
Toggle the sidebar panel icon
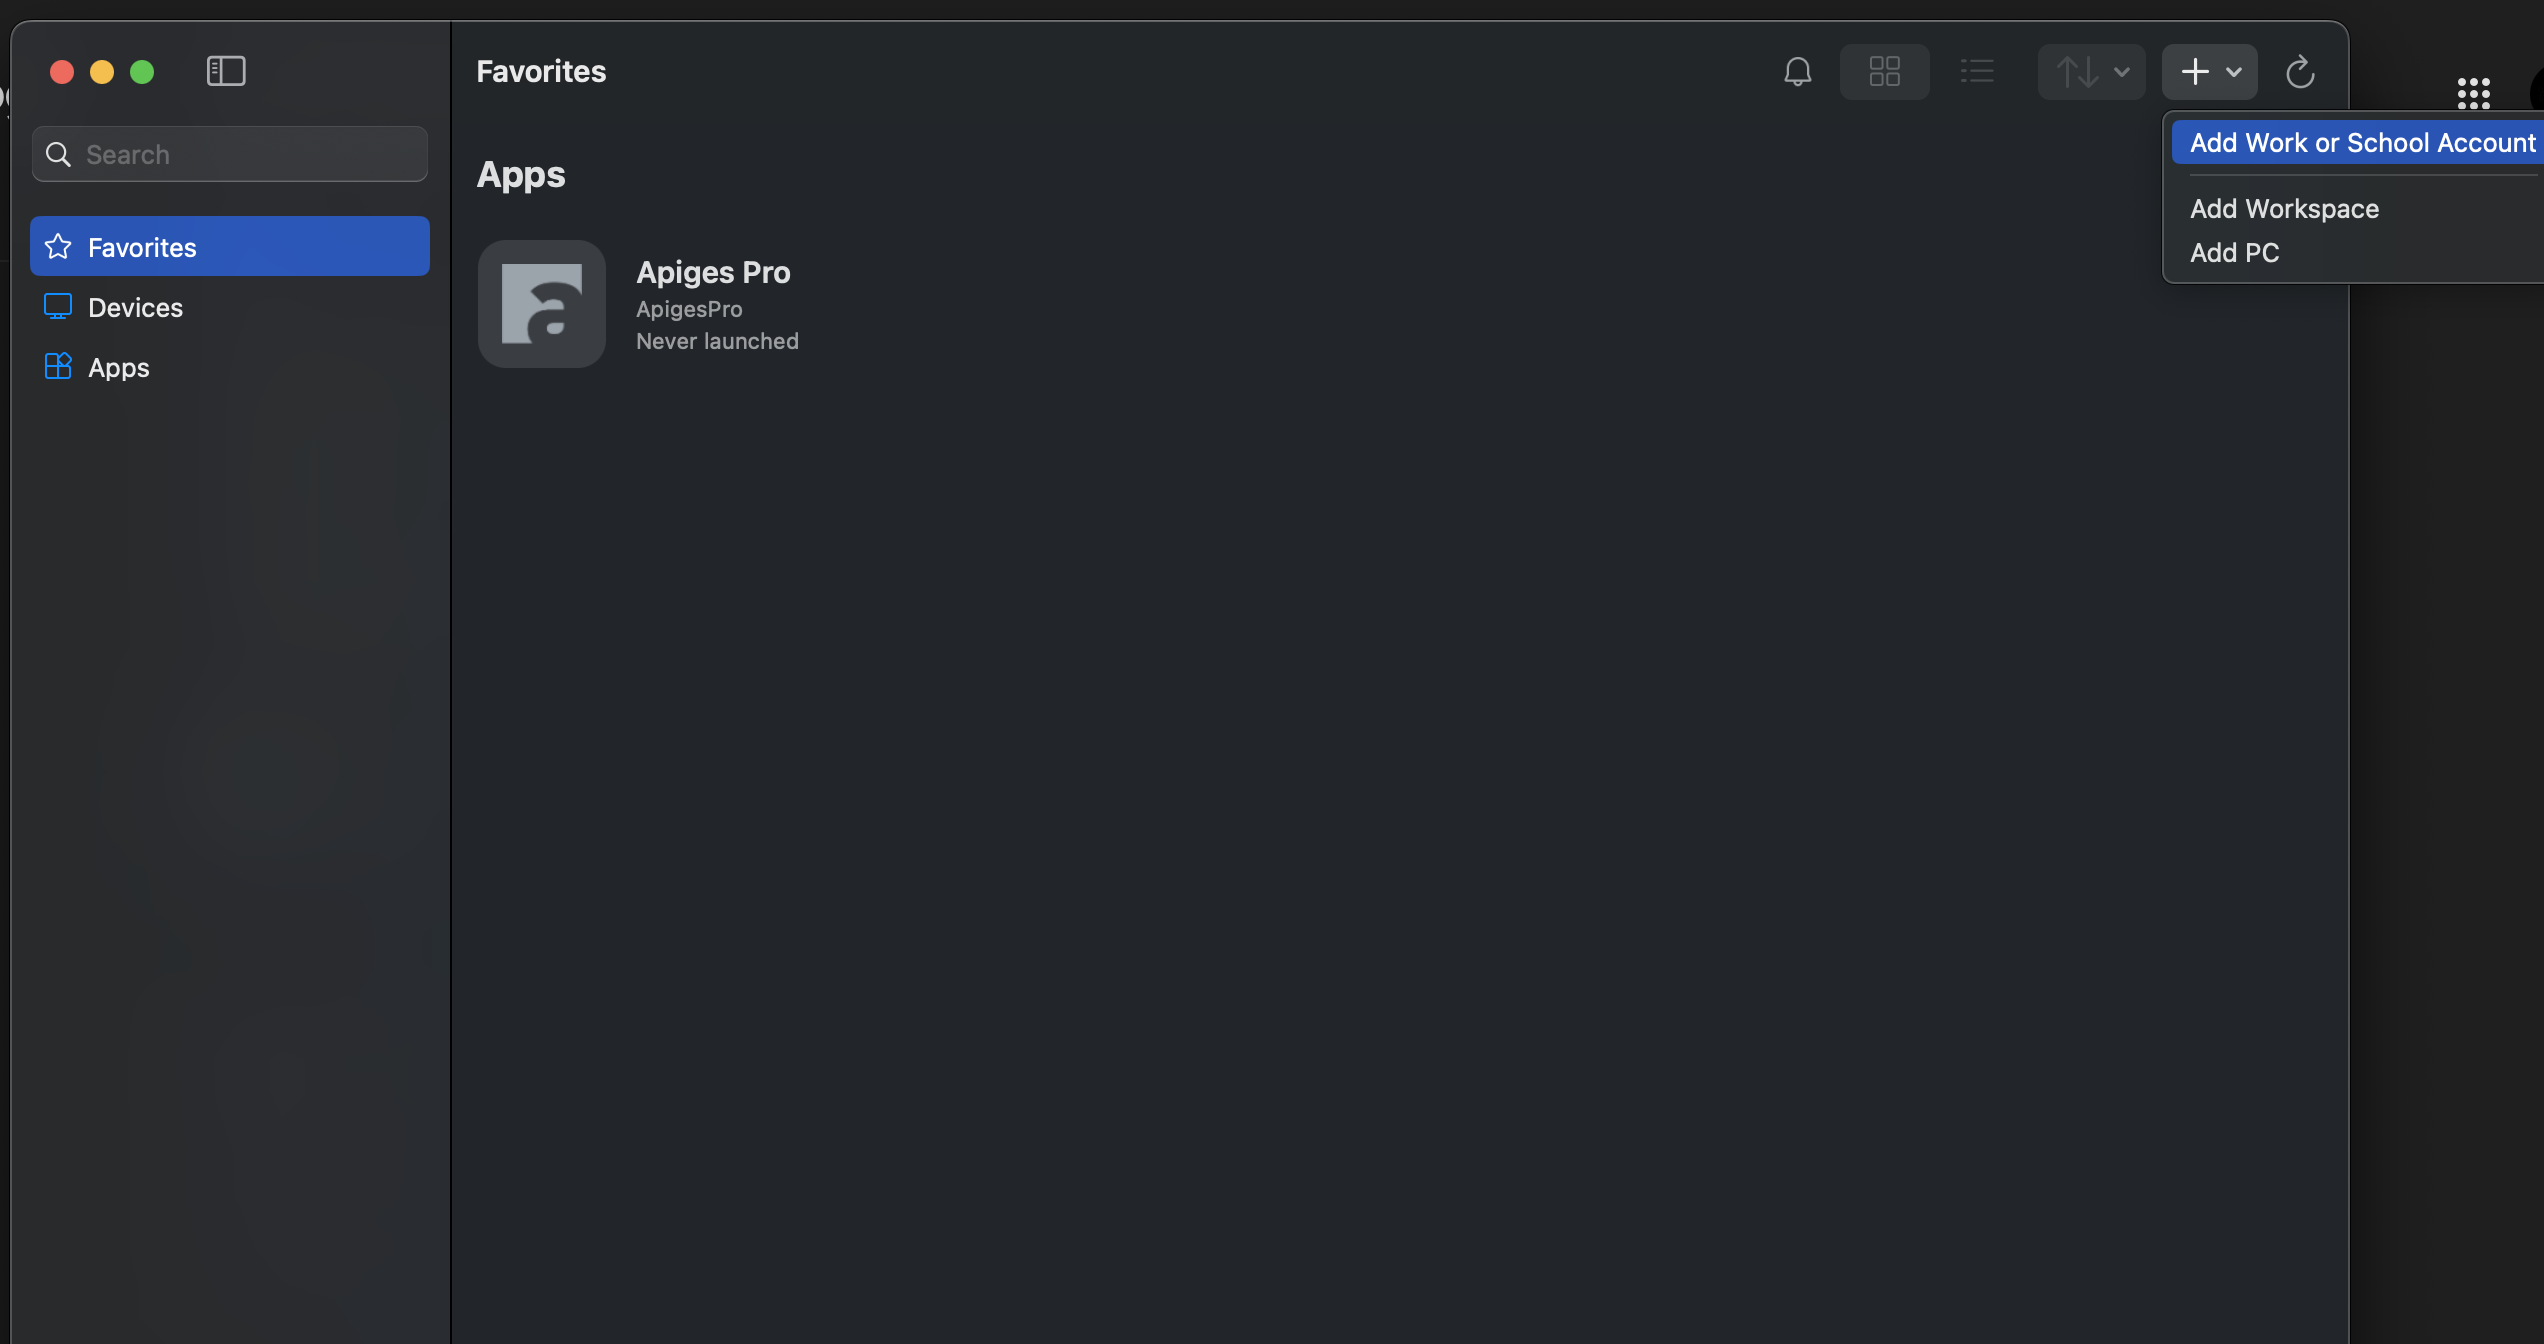point(226,71)
